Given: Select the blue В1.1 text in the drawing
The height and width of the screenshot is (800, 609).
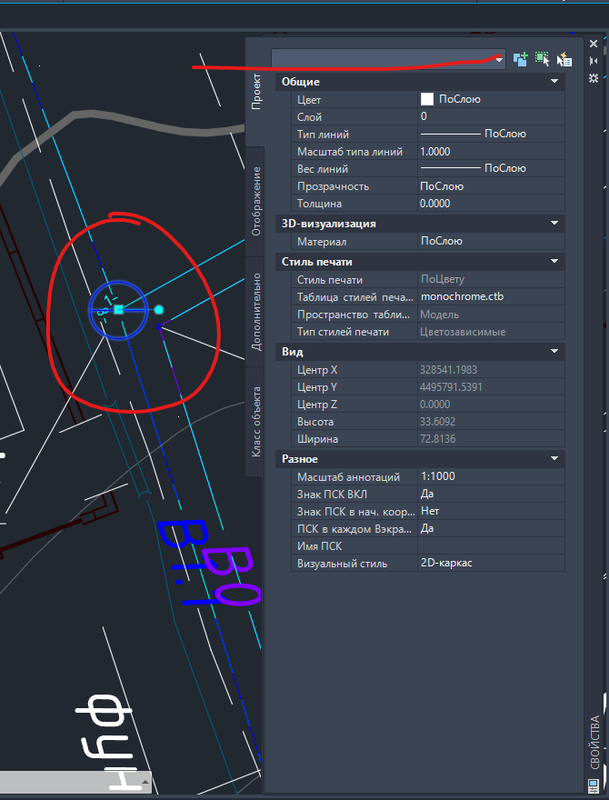Looking at the screenshot, I should point(189,561).
